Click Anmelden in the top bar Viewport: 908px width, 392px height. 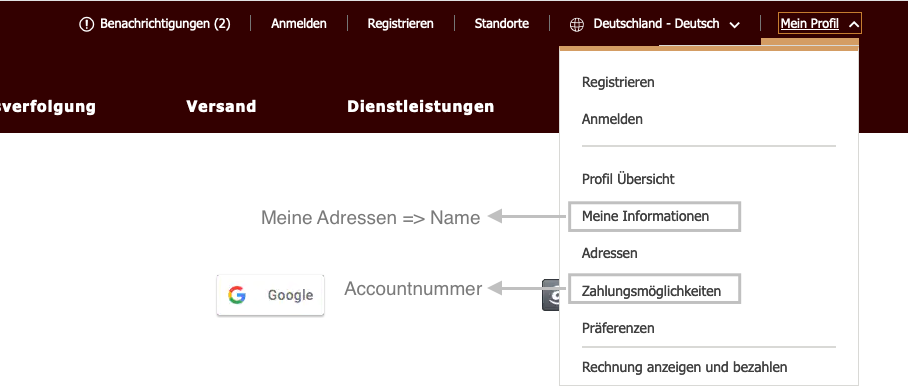coord(299,24)
